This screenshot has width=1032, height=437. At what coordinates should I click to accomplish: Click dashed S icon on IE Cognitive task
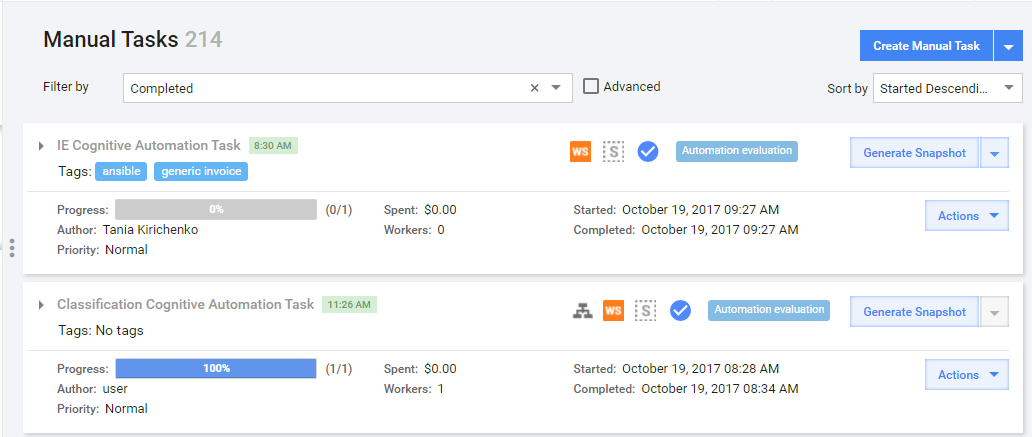pos(613,152)
